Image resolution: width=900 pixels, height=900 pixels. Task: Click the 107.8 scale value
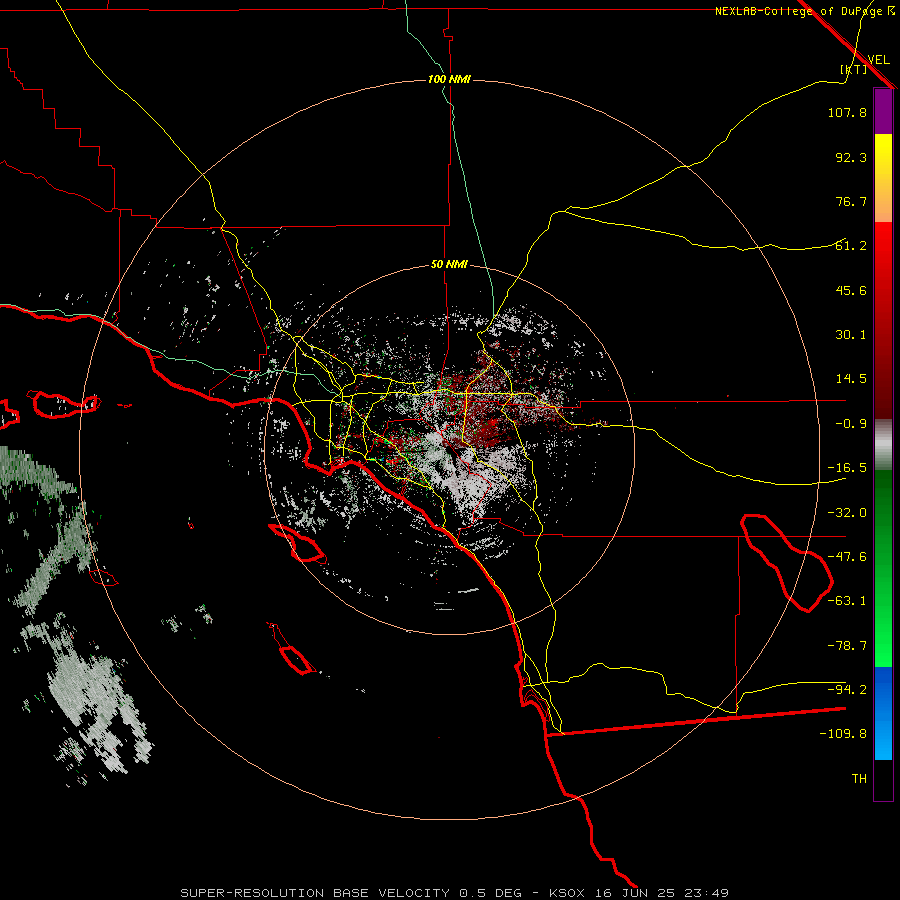click(x=847, y=112)
